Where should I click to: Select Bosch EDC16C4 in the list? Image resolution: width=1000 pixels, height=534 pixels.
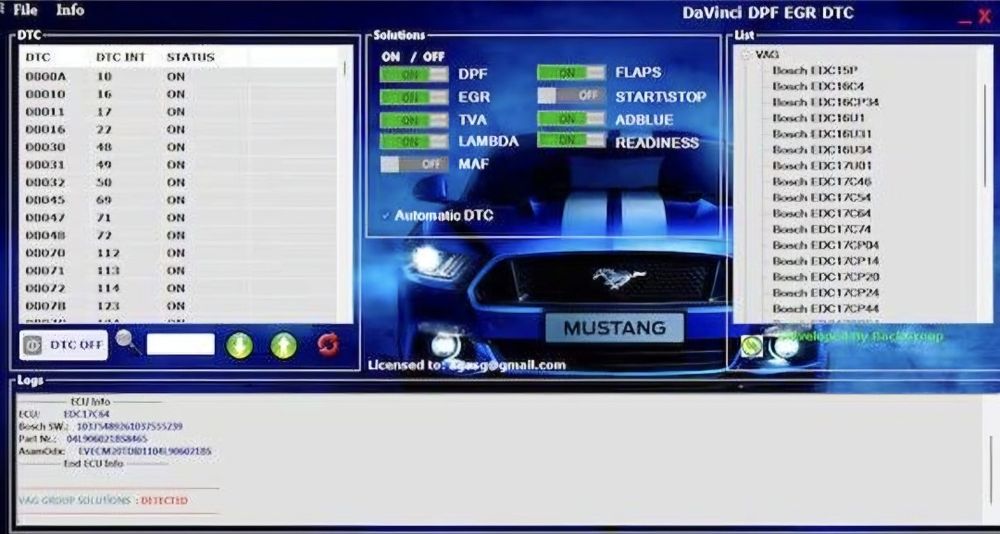click(x=818, y=86)
